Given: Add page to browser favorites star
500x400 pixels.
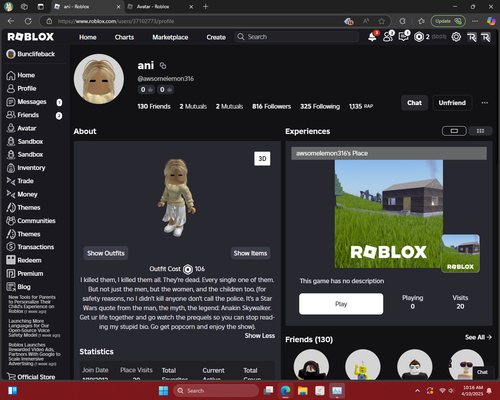Looking at the screenshot, I should 382,21.
